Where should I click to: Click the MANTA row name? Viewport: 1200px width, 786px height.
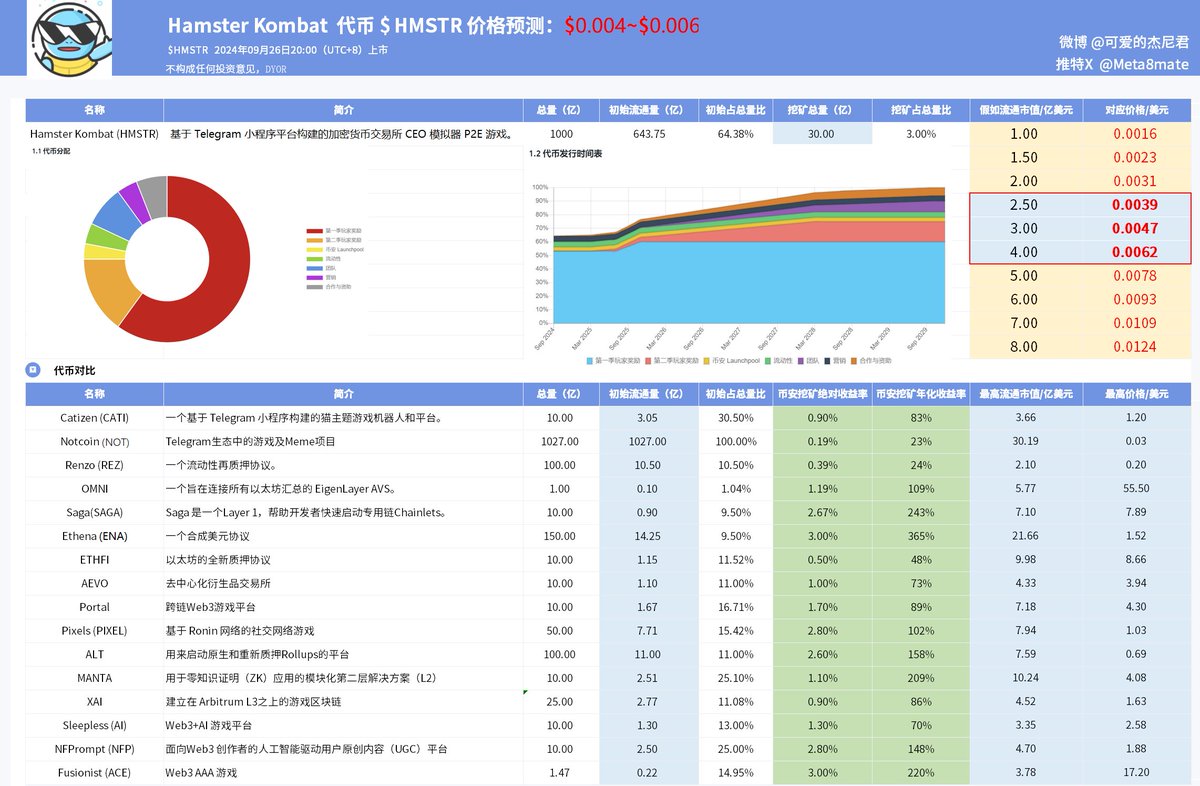[x=94, y=678]
